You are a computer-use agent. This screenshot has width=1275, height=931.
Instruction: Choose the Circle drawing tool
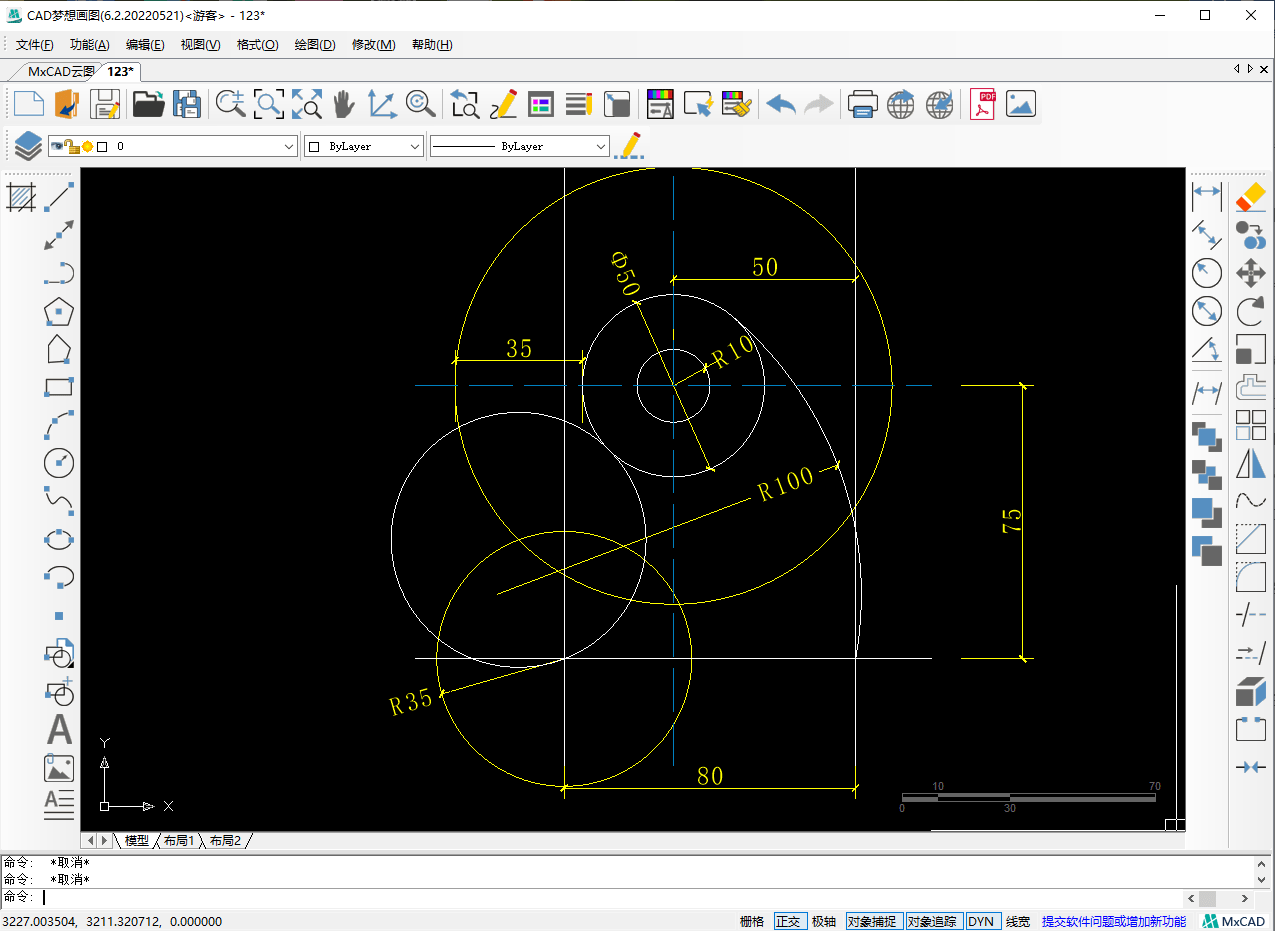click(x=59, y=463)
